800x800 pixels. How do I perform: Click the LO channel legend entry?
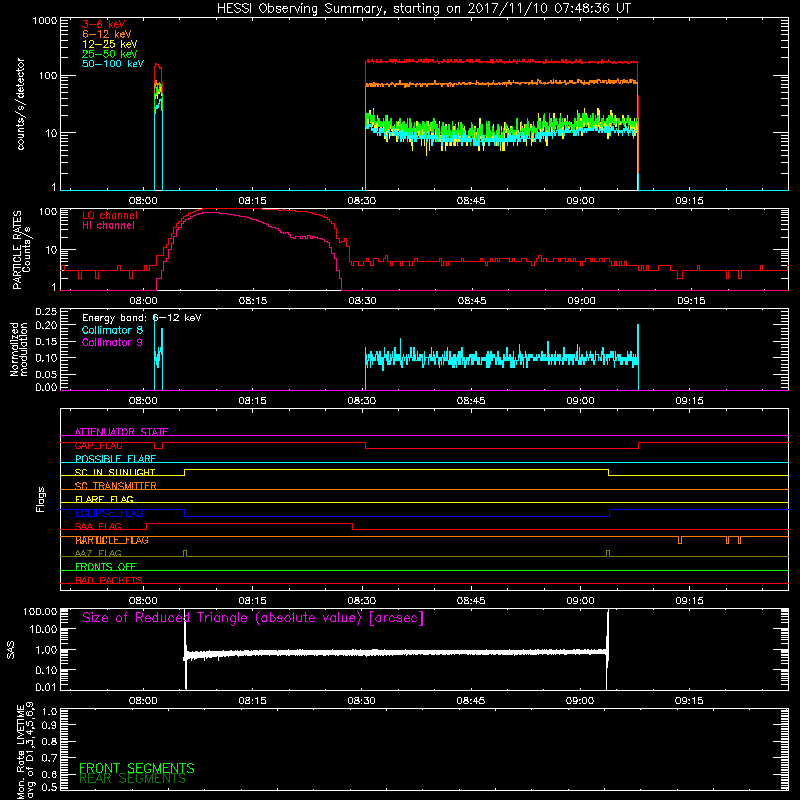pos(110,215)
